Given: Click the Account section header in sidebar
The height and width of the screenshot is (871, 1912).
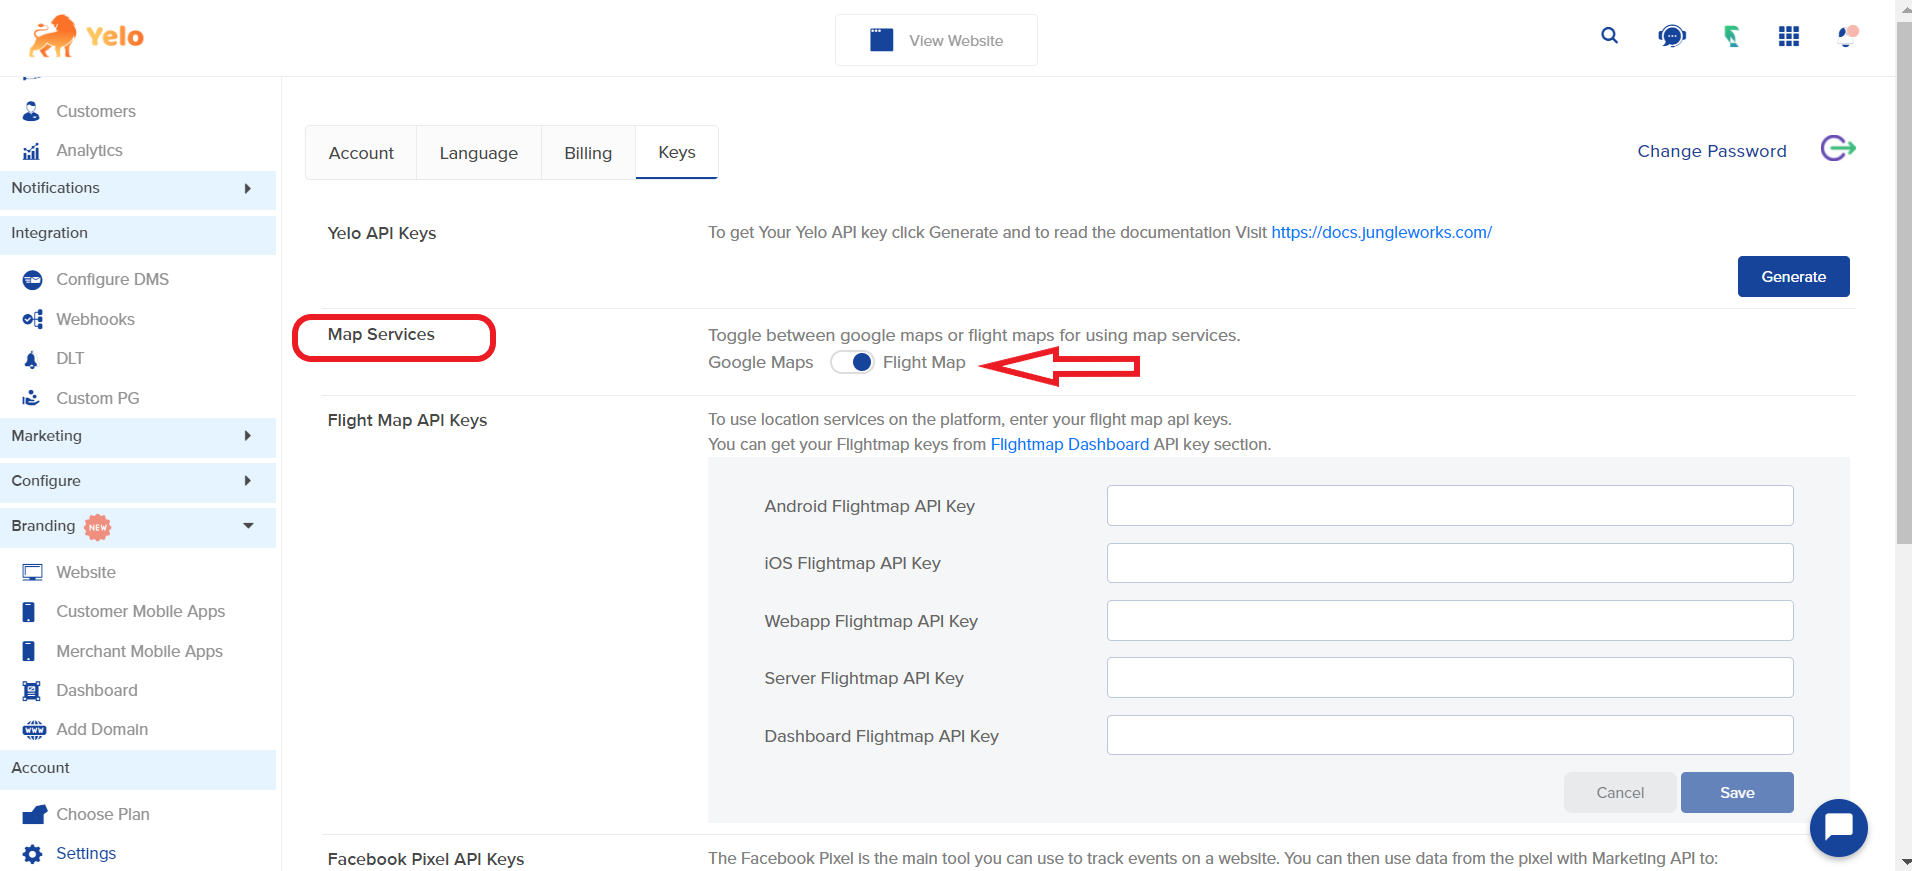Looking at the screenshot, I should 138,769.
